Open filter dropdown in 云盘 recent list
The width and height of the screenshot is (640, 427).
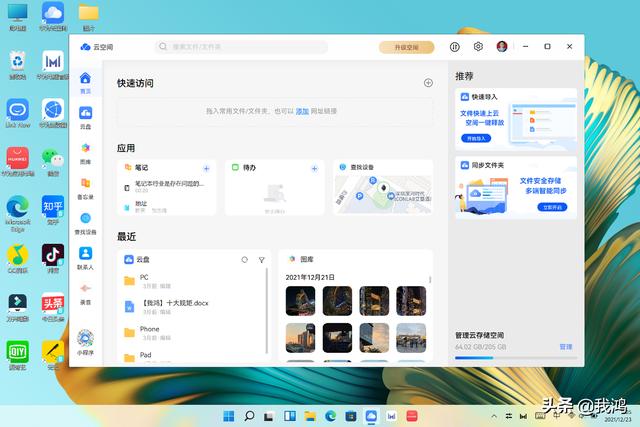(x=262, y=259)
